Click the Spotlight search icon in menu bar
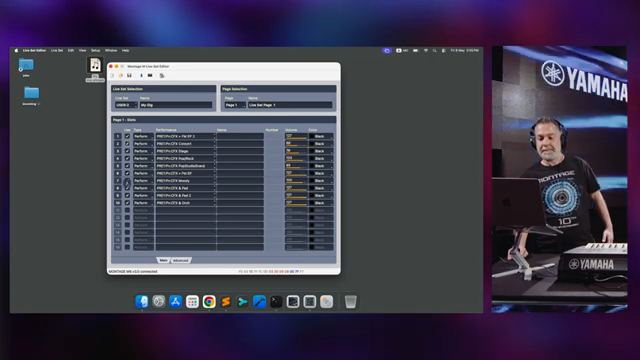 434,51
